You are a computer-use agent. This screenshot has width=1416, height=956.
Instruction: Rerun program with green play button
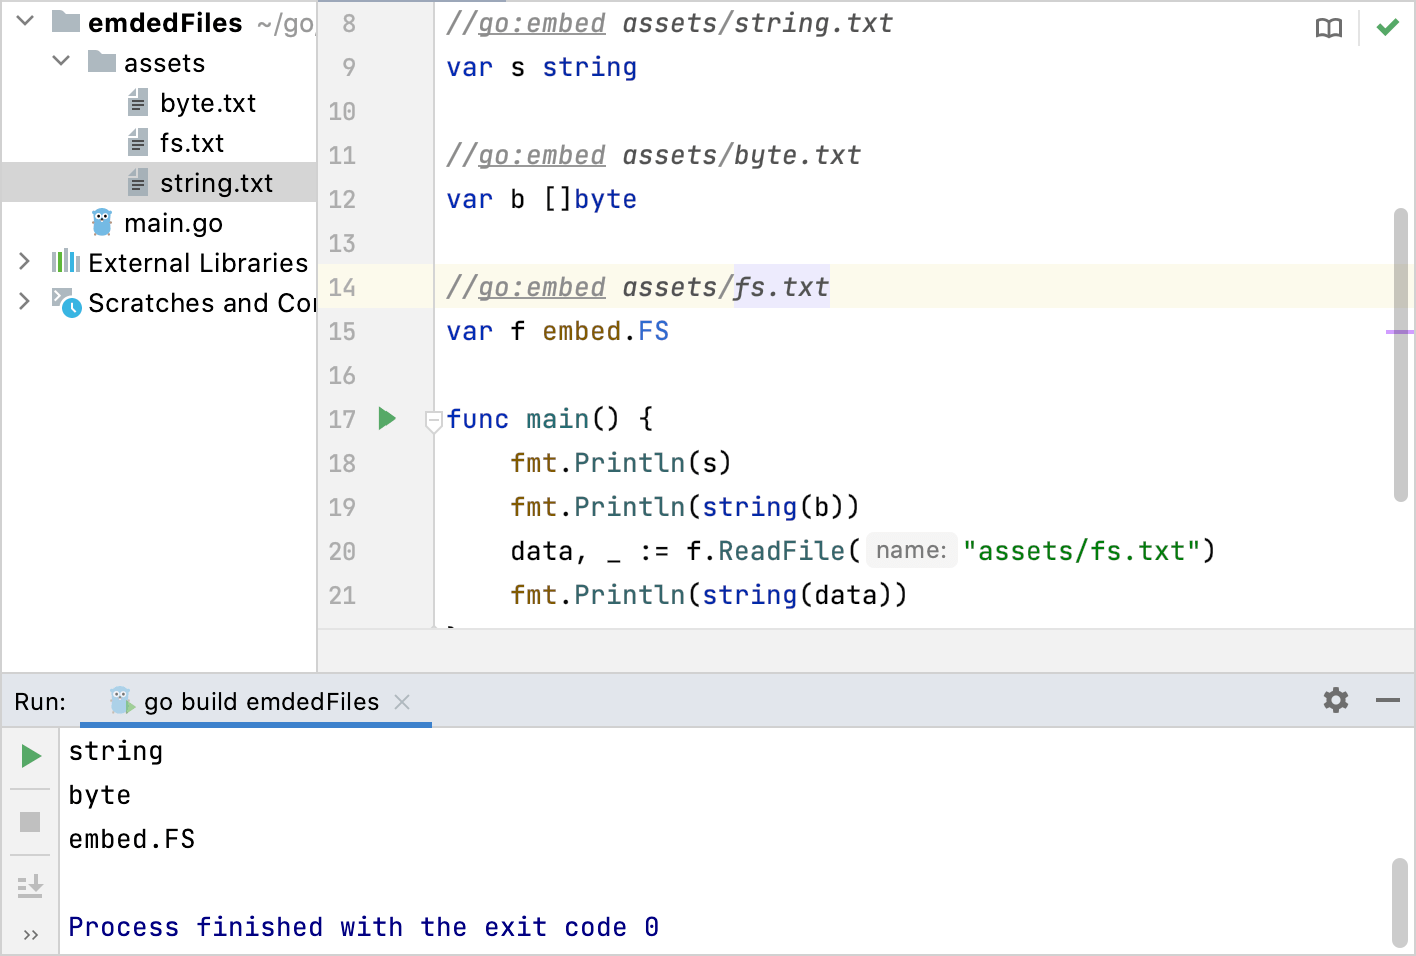tap(31, 756)
